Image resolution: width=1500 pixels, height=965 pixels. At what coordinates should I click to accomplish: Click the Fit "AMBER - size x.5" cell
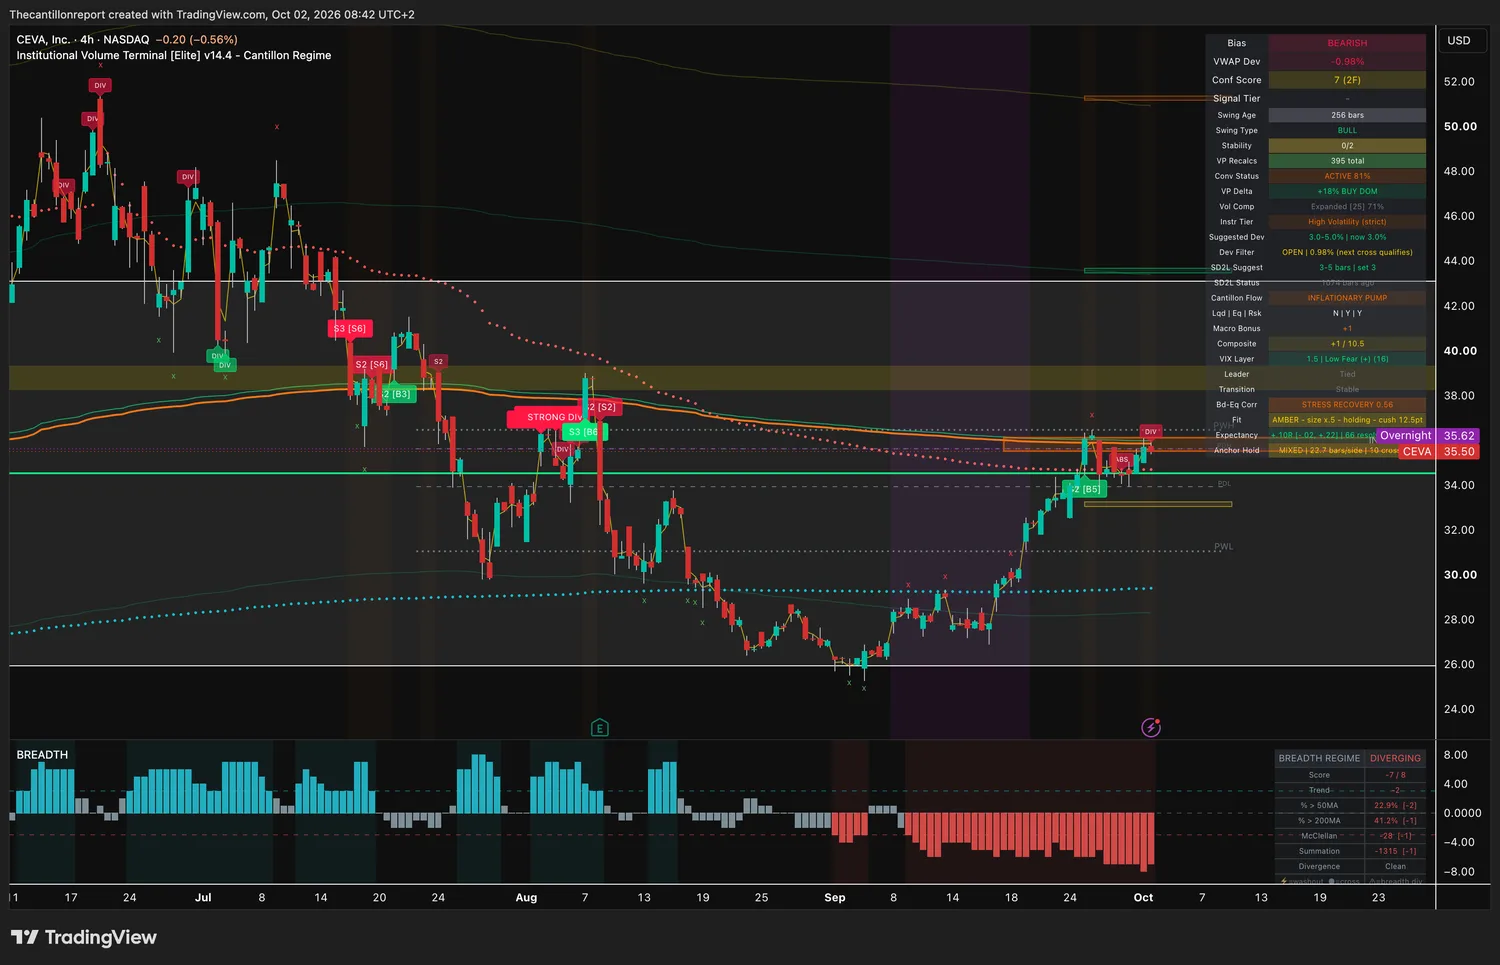1347,420
